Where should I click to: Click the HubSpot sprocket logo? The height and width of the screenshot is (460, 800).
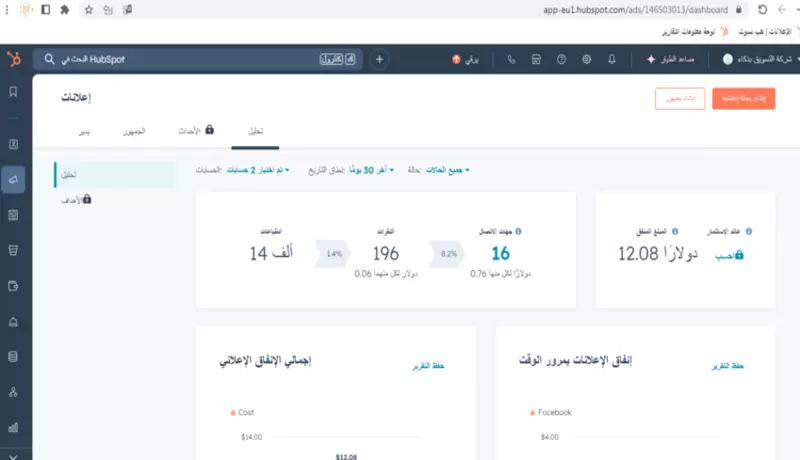[14, 59]
